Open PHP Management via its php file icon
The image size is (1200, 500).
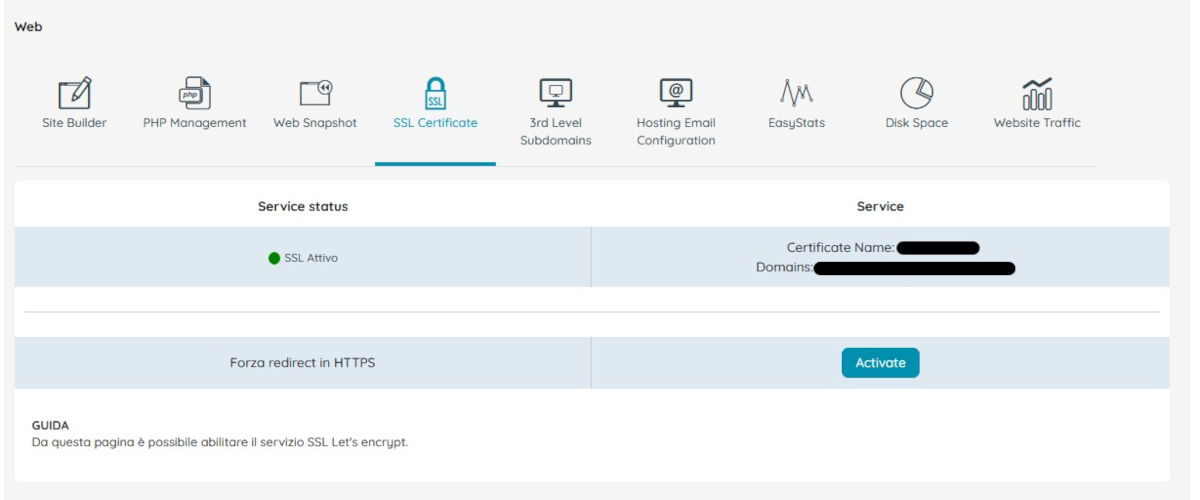pyautogui.click(x=195, y=93)
